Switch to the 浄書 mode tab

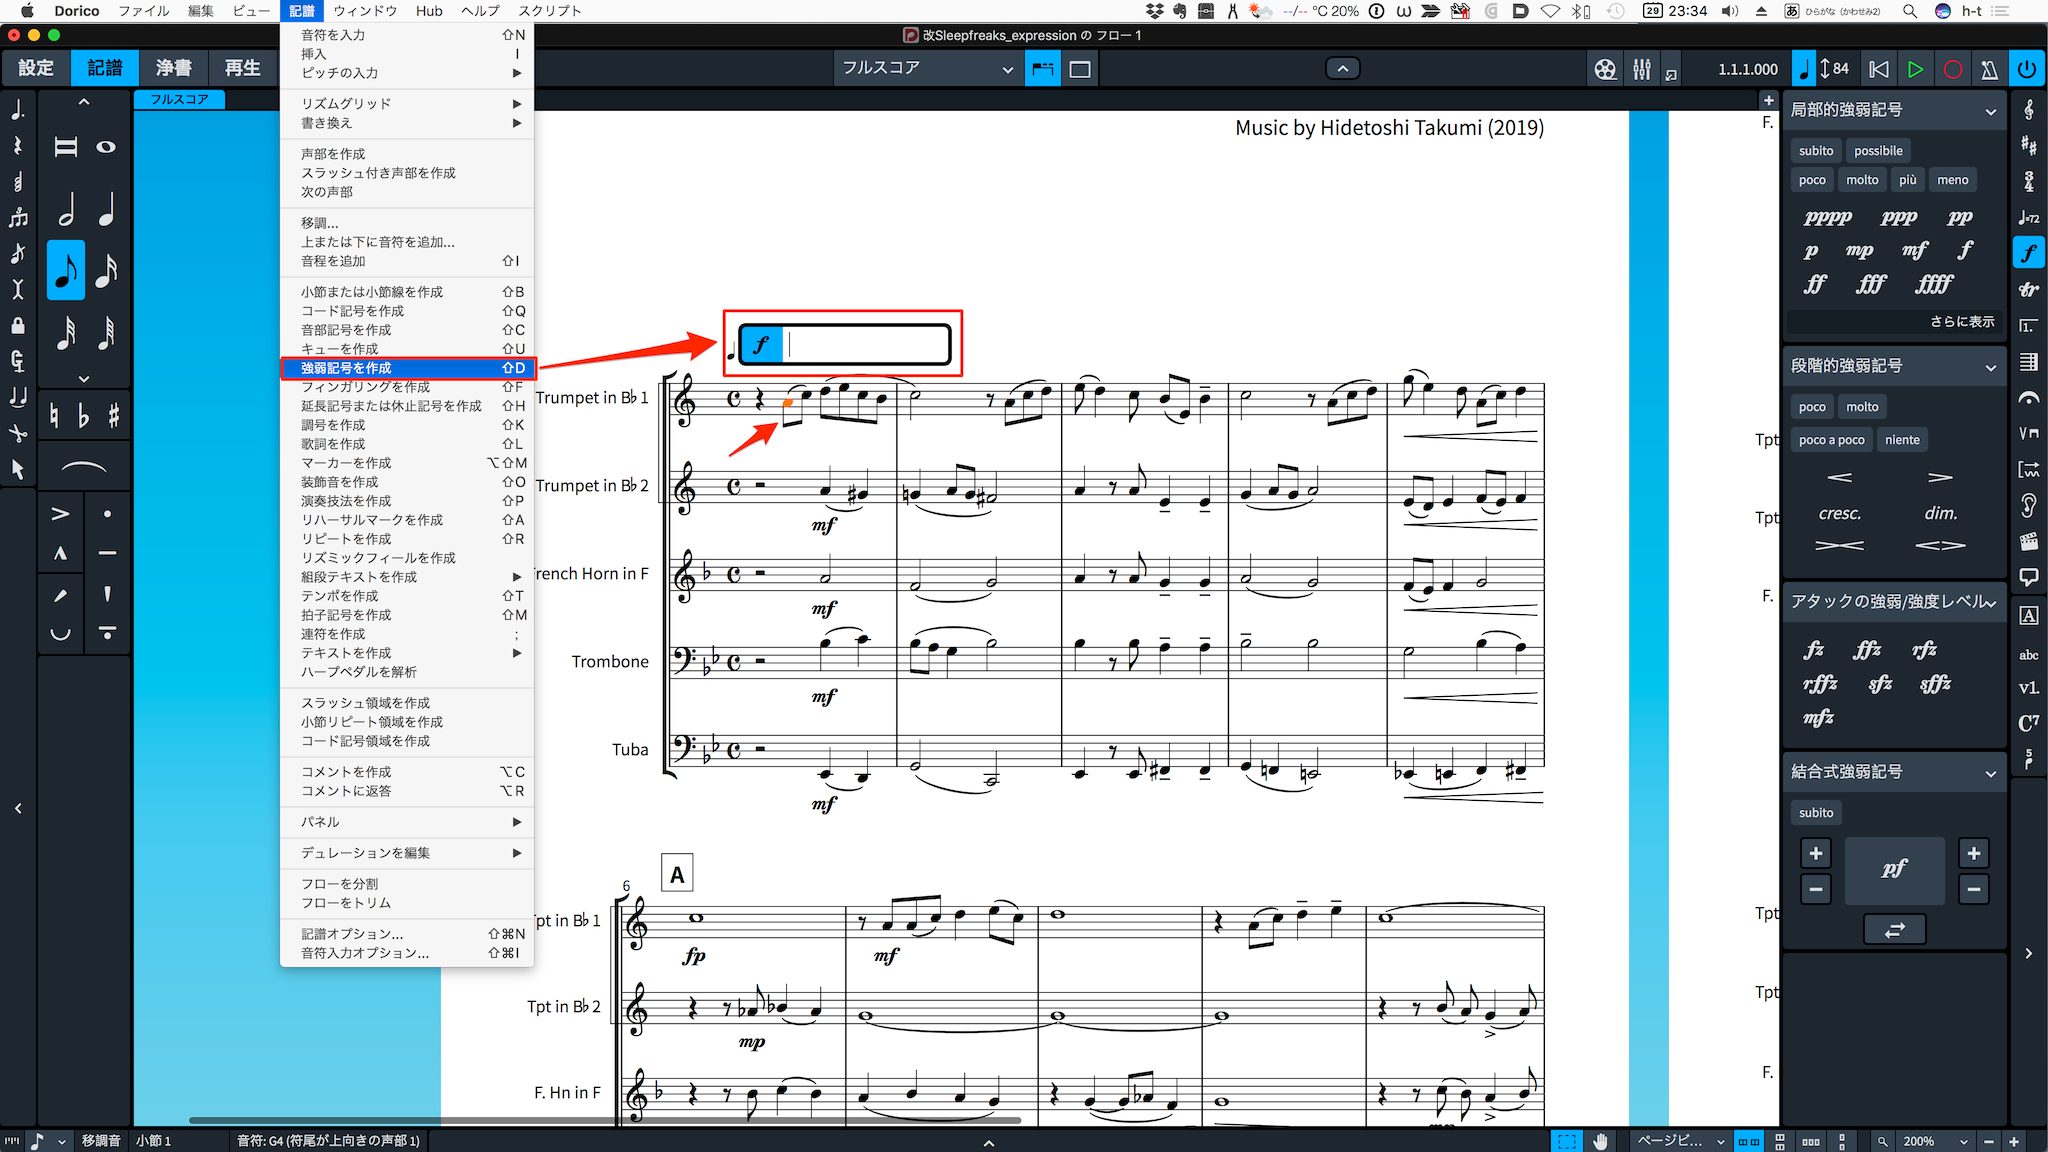pos(173,68)
